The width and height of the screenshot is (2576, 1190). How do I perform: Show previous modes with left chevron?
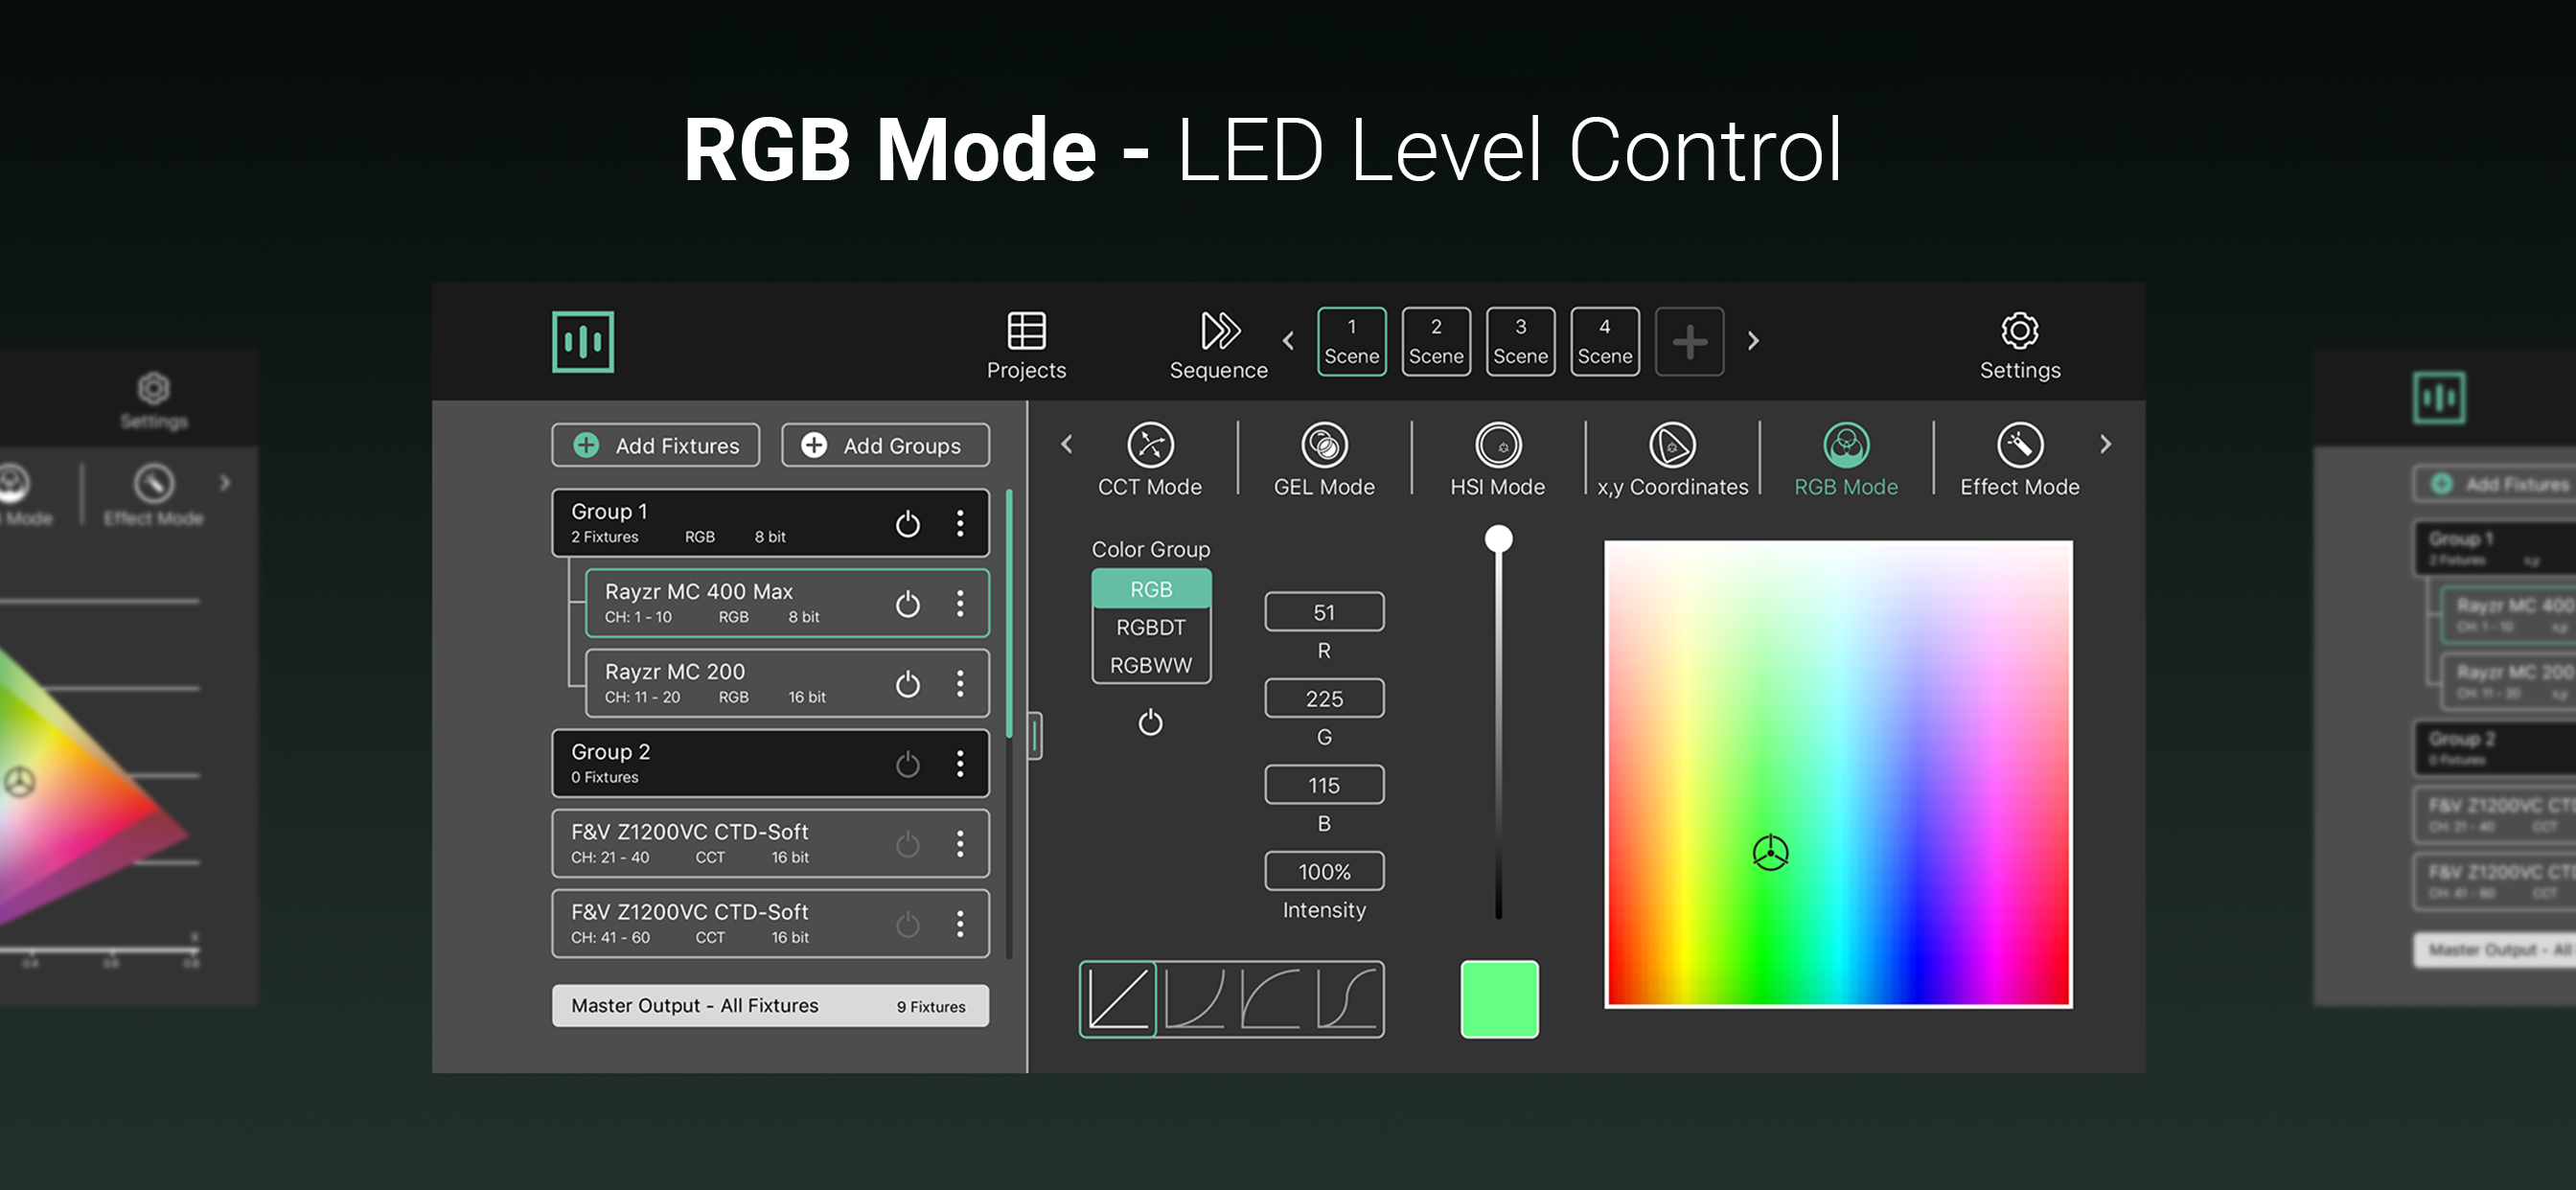pos(1067,444)
